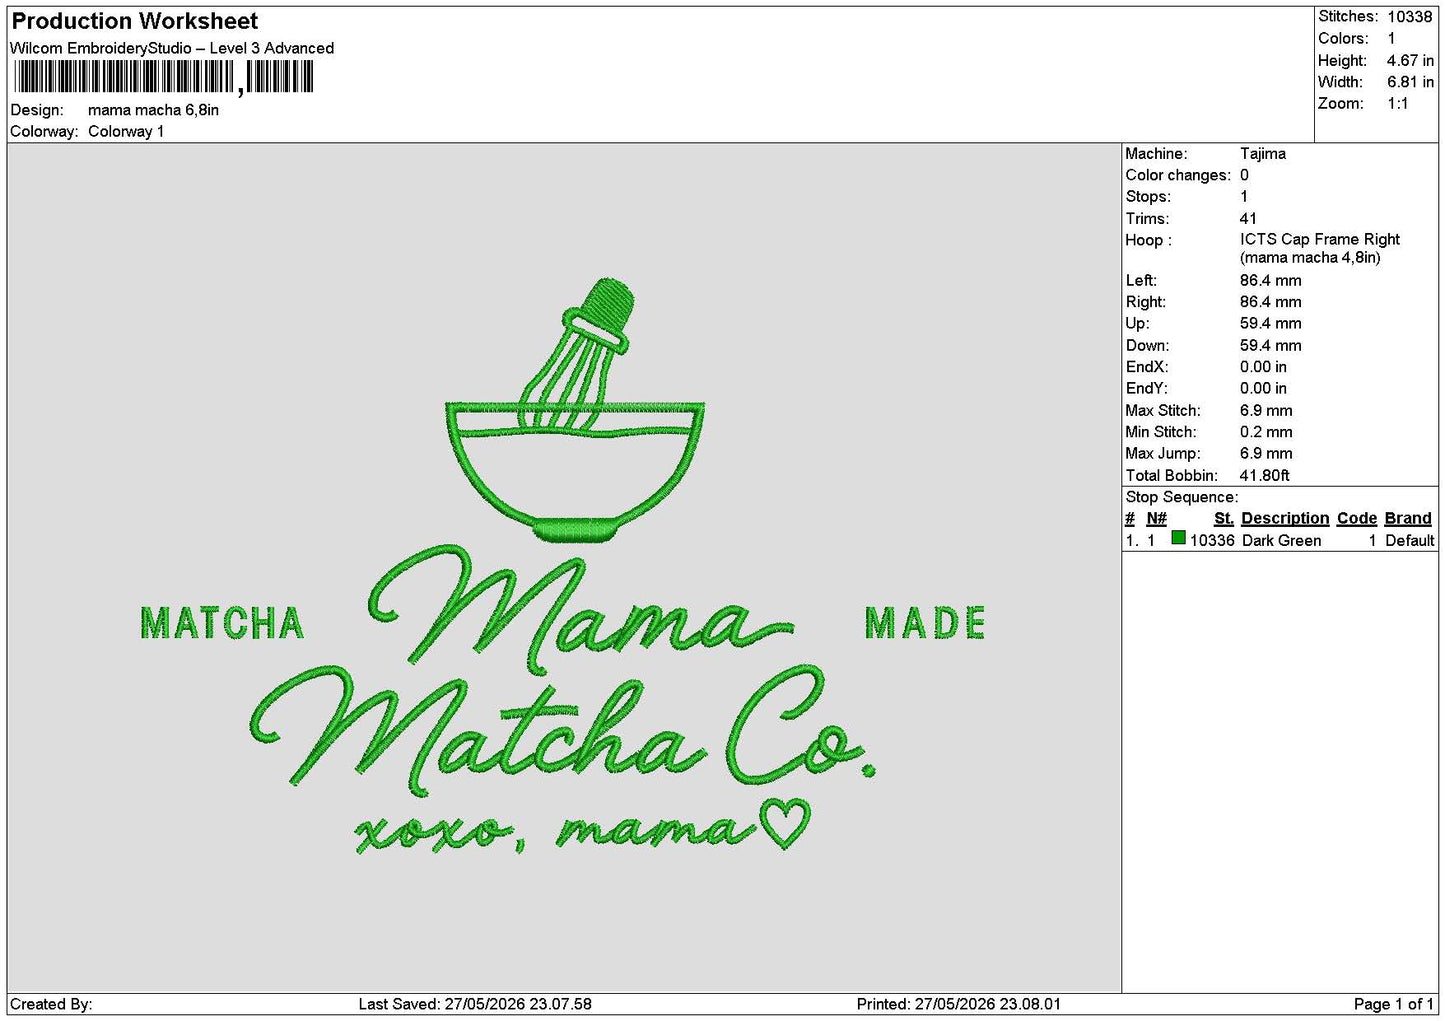Click the 'N#' column header

point(1156,518)
